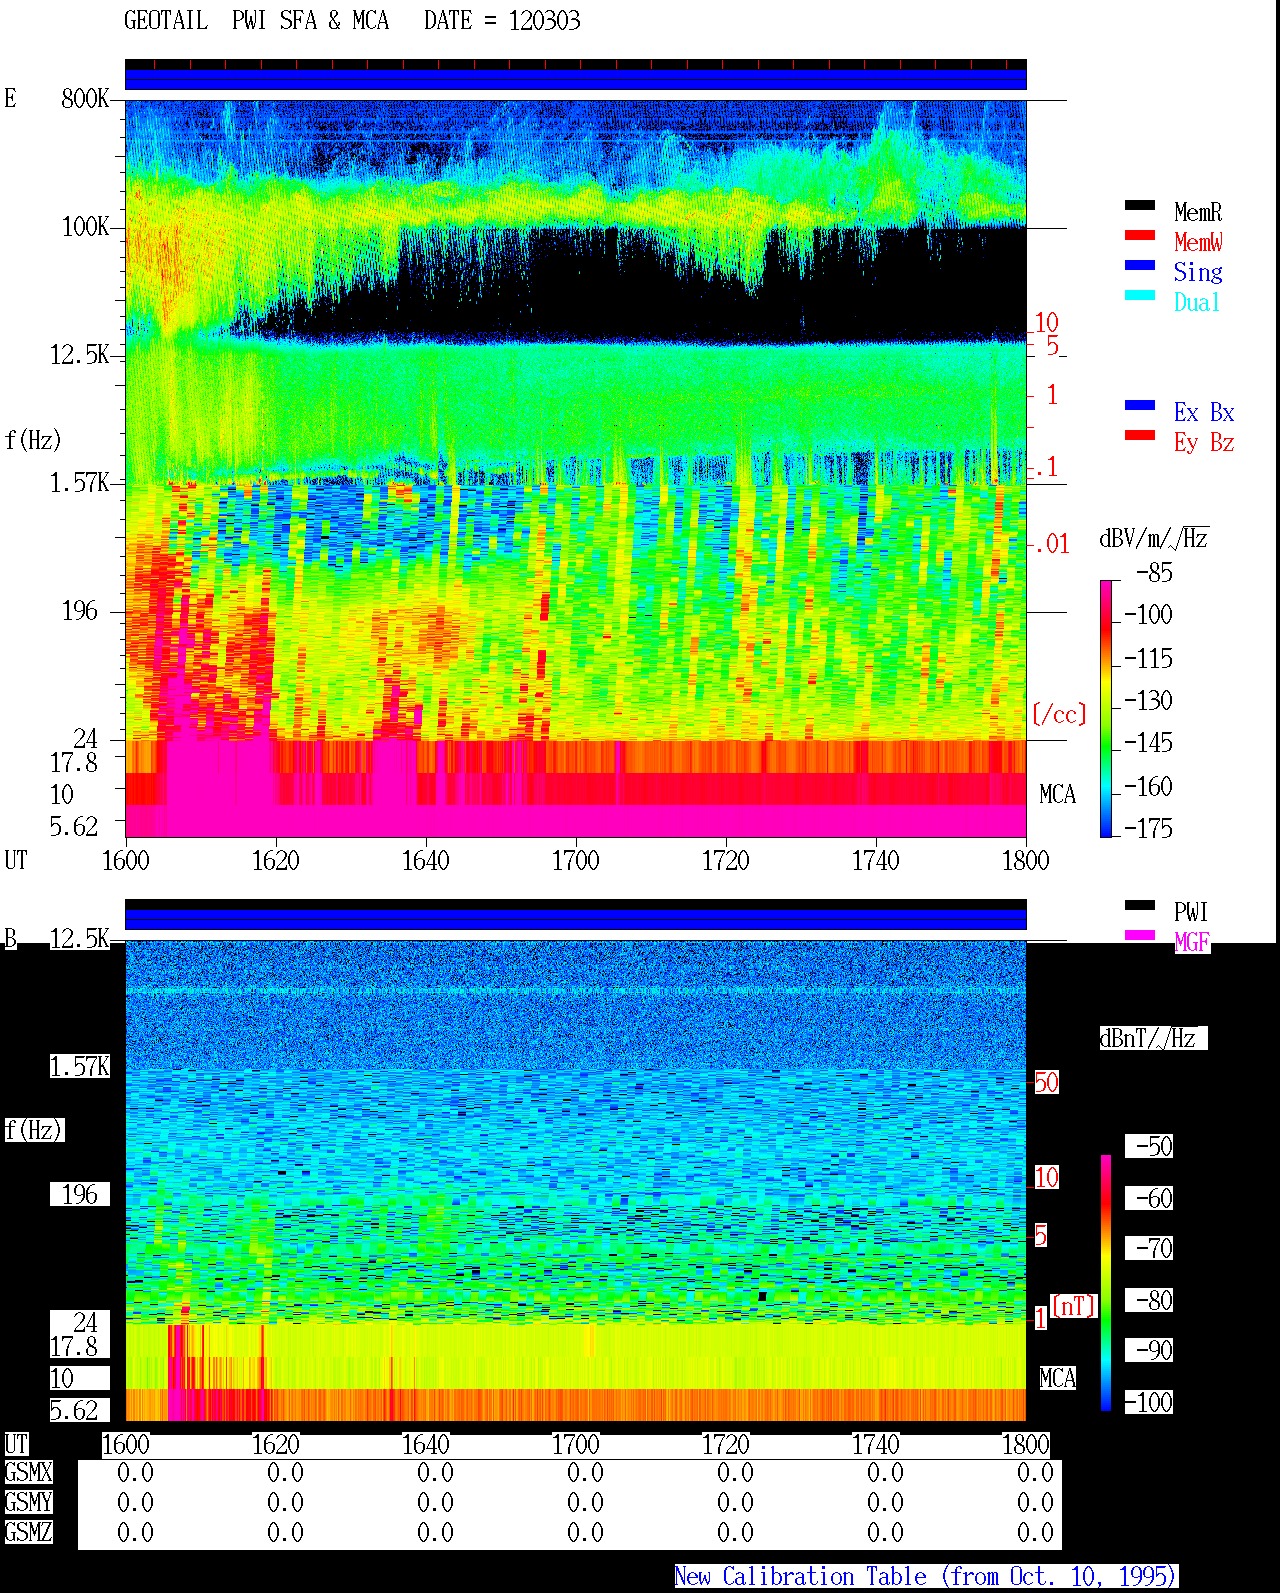The image size is (1280, 1593).
Task: Click the -175 color scale value
Action: (x=1148, y=828)
